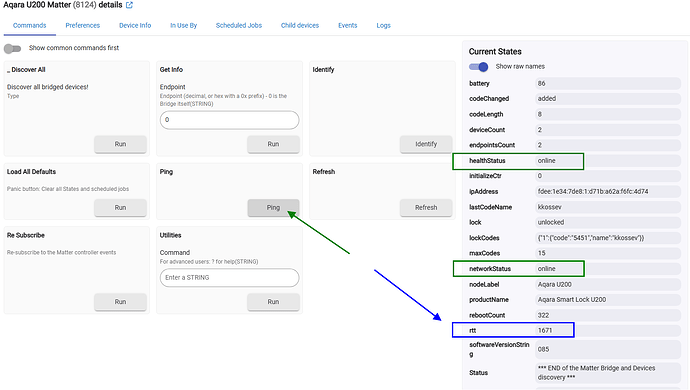Click the Utilities card title
The width and height of the screenshot is (690, 390).
pyautogui.click(x=170, y=235)
